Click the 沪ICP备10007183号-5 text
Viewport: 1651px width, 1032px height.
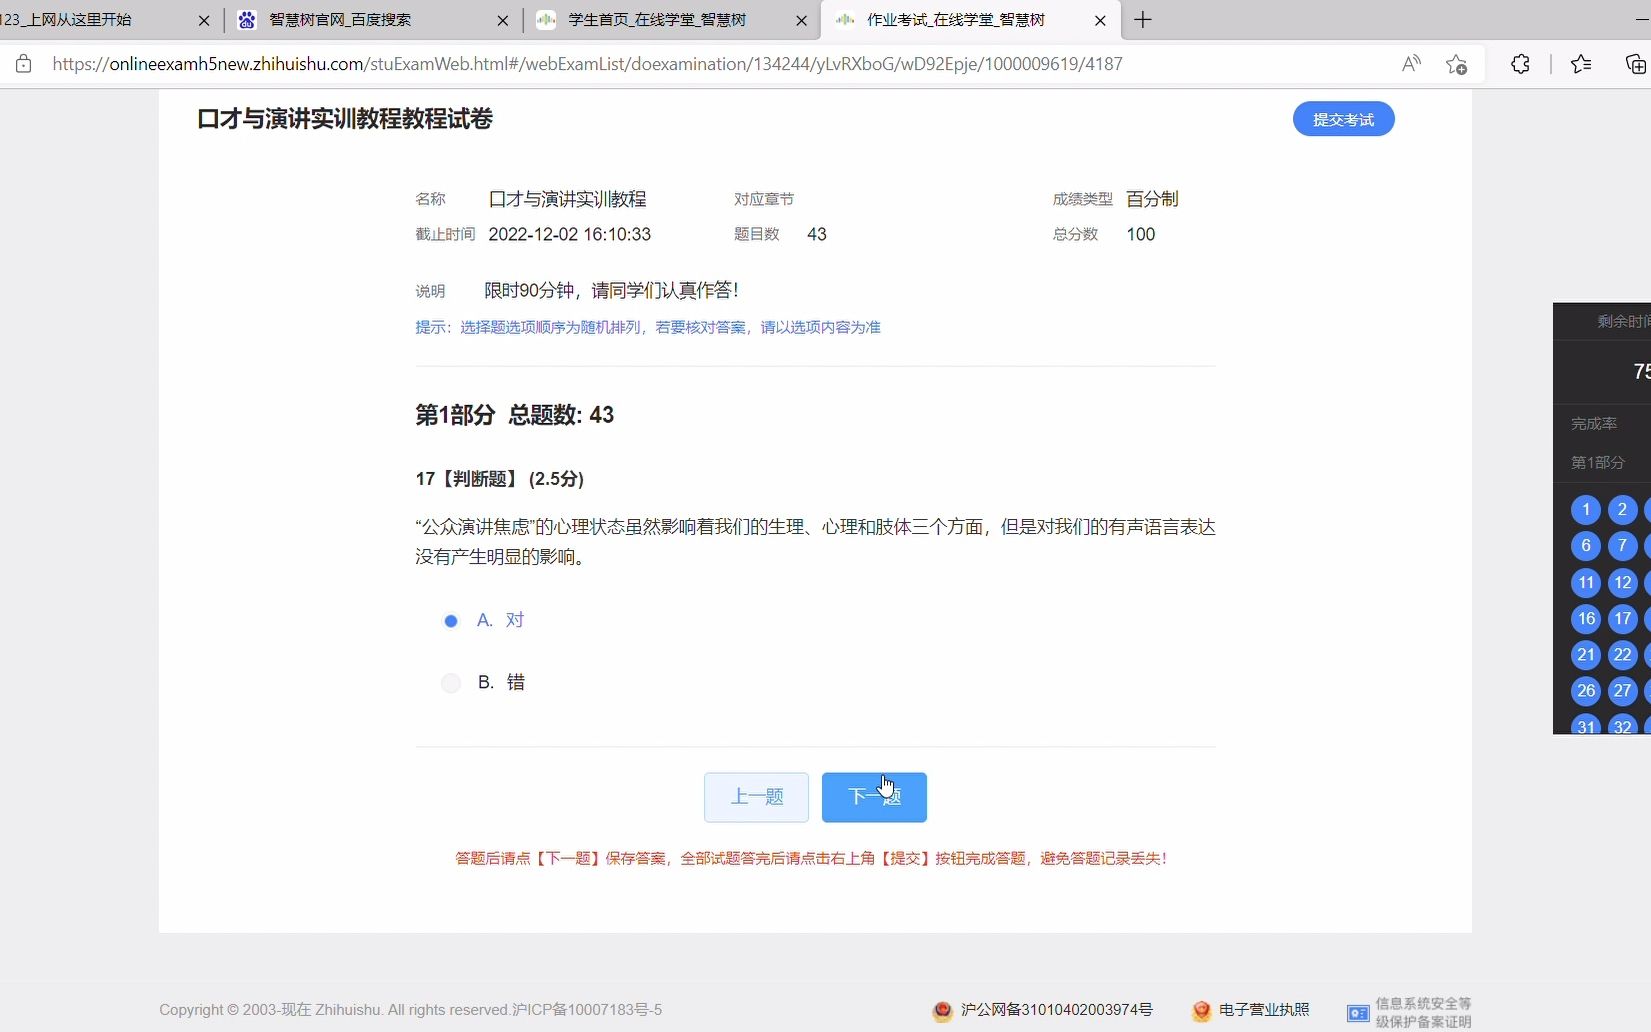[587, 1010]
